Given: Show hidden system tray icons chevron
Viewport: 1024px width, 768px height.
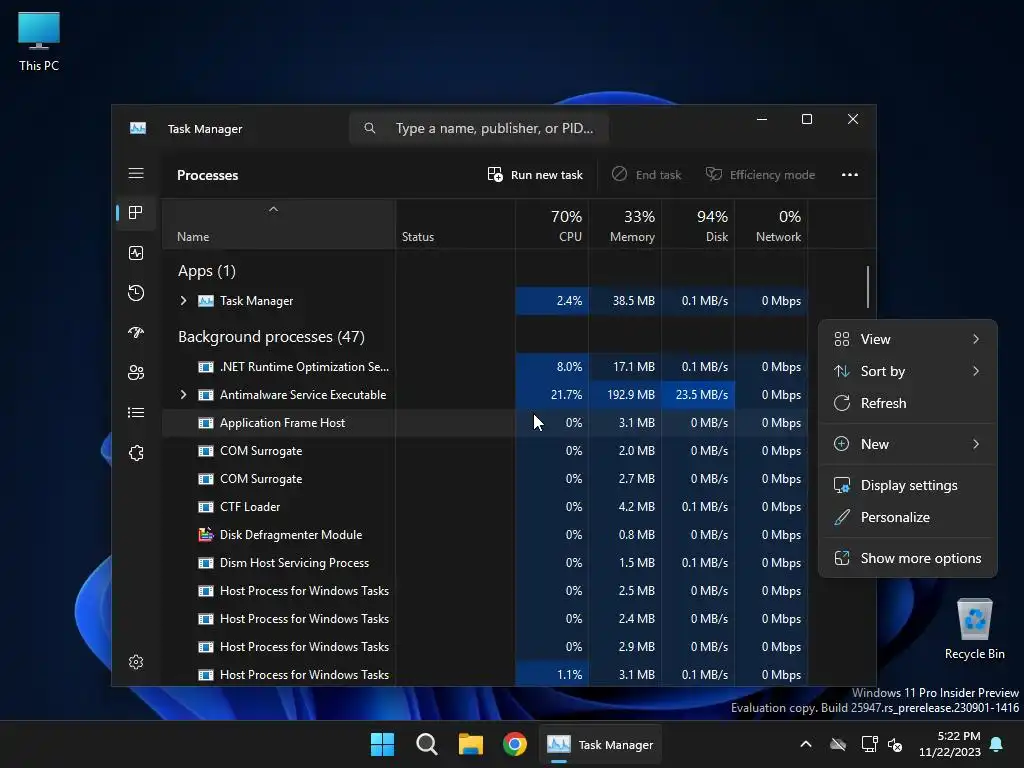Looking at the screenshot, I should coord(806,744).
